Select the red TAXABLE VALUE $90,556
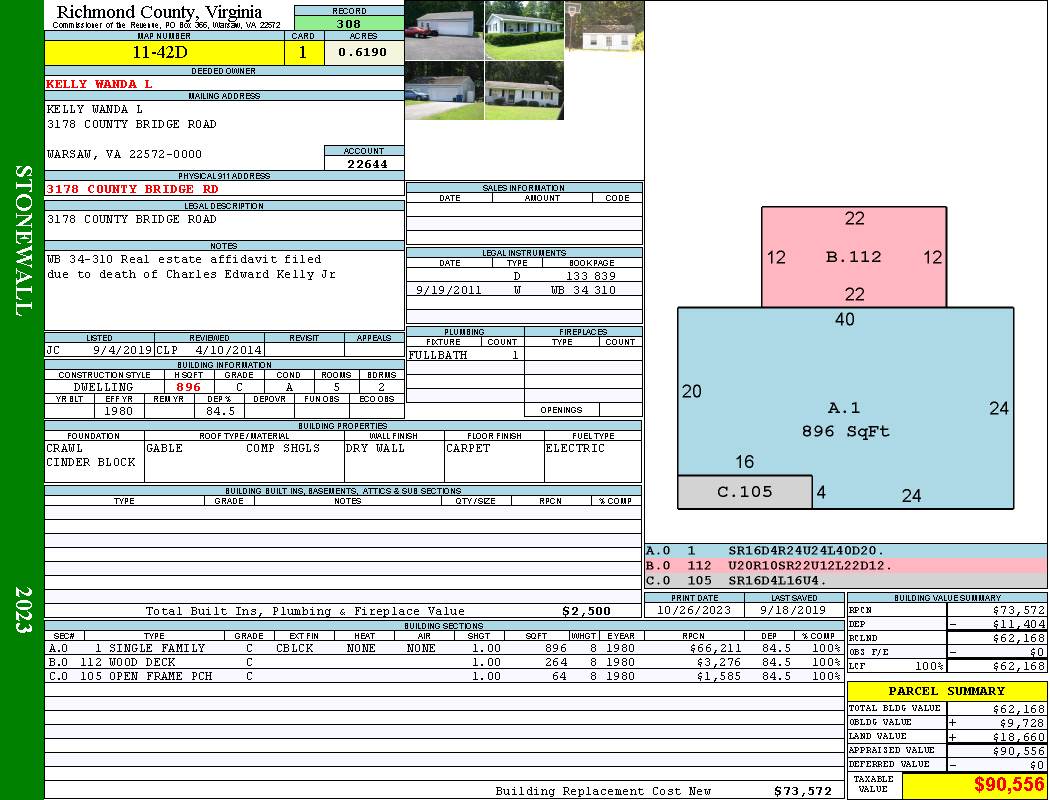This screenshot has width=1050, height=800. [1008, 785]
